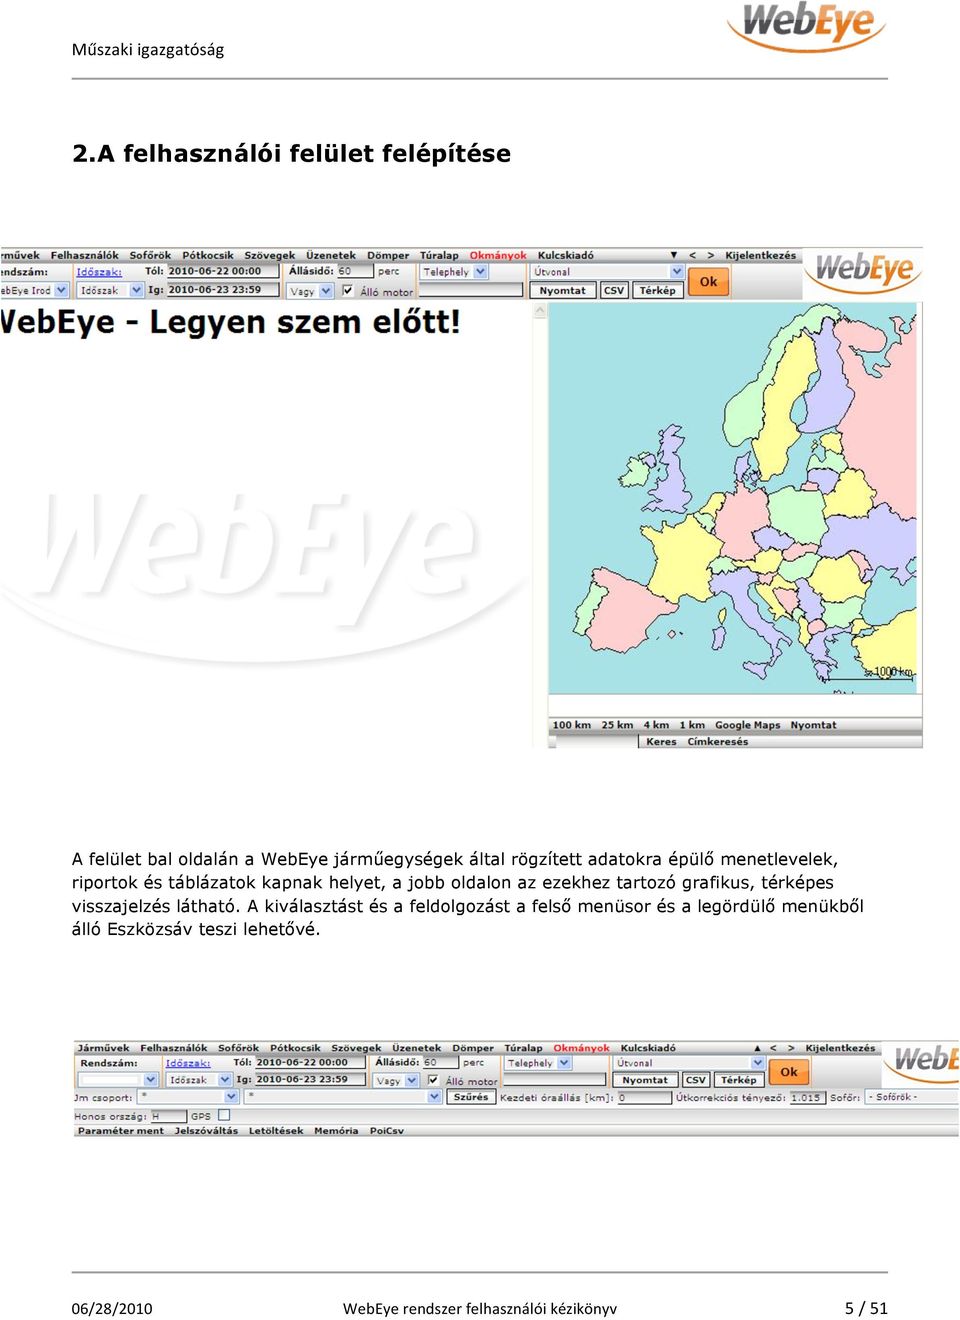The height and width of the screenshot is (1320, 960).
Task: Click 'Térkép' button in the upper screenshot
Action: [657, 291]
